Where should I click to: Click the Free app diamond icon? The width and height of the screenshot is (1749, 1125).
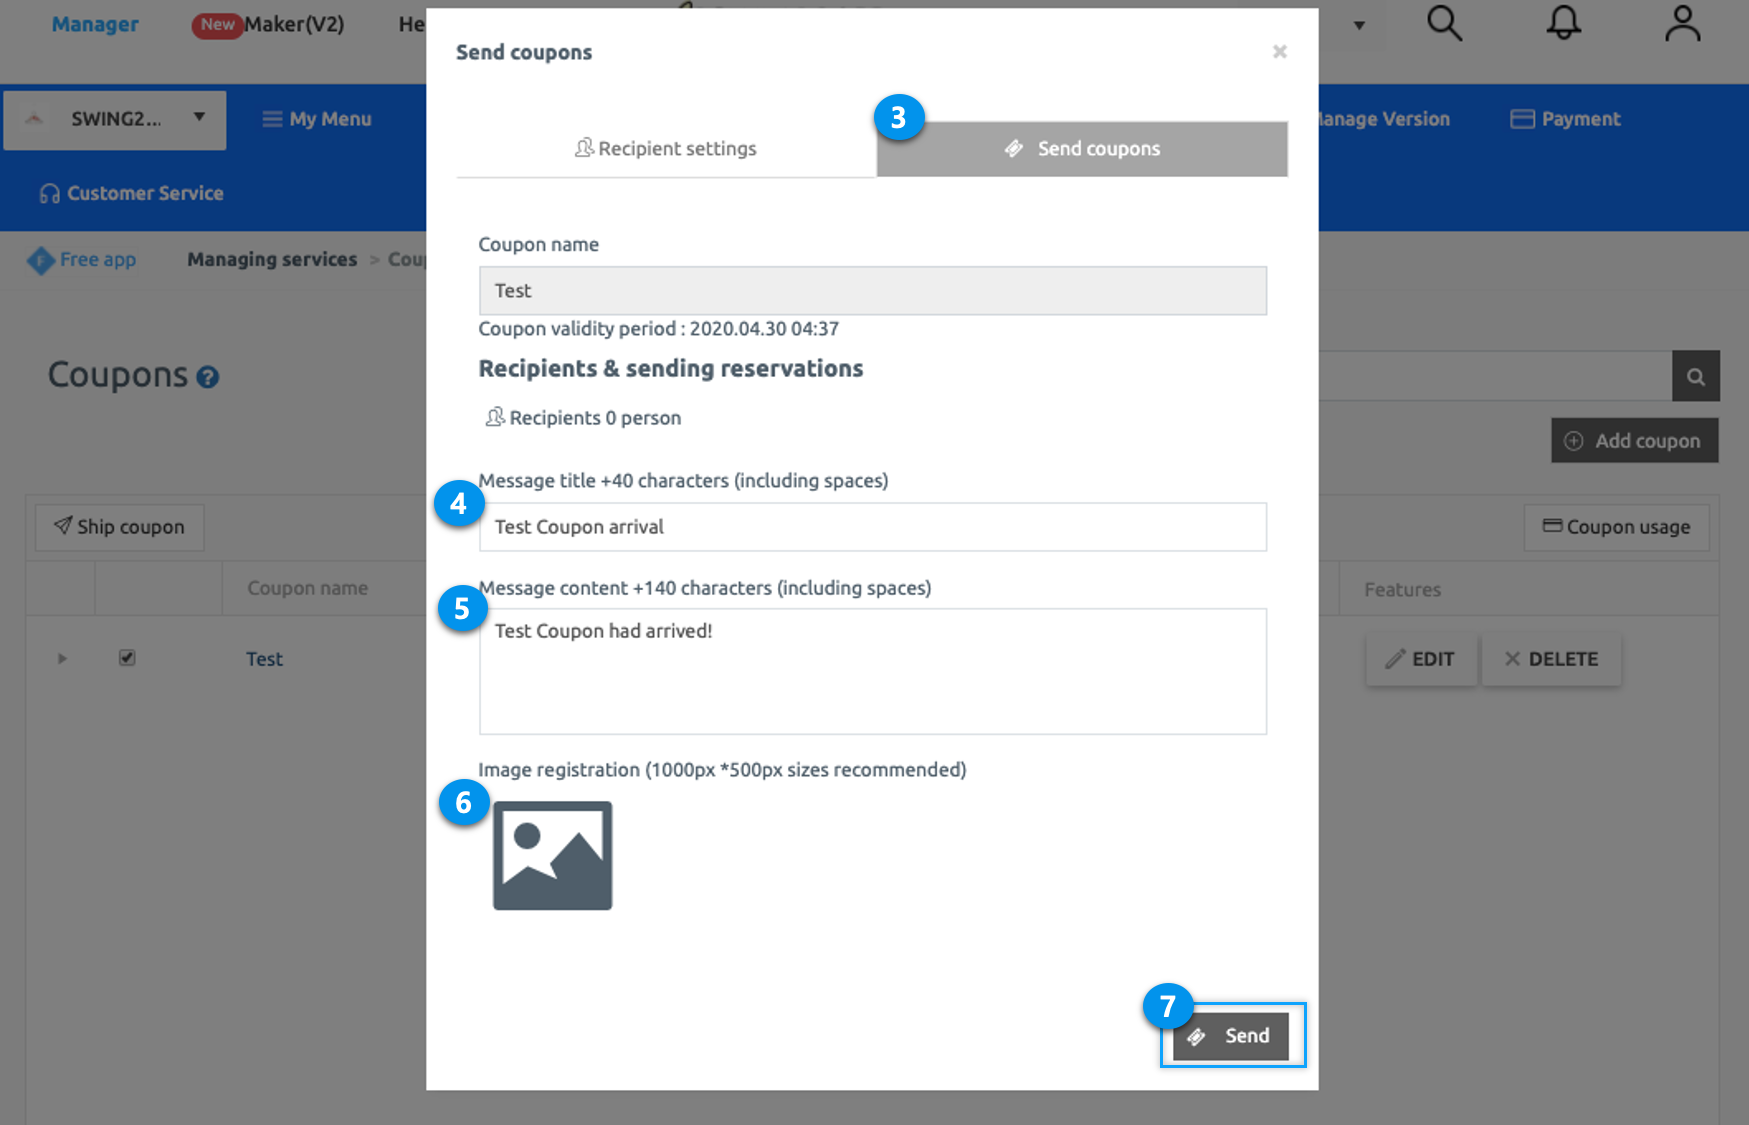click(40, 260)
